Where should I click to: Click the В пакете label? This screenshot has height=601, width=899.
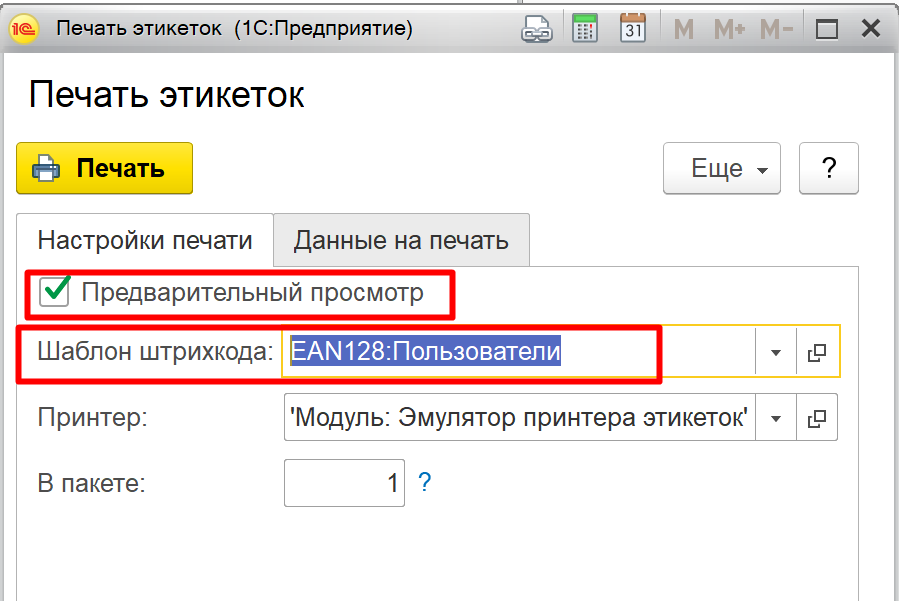[92, 483]
